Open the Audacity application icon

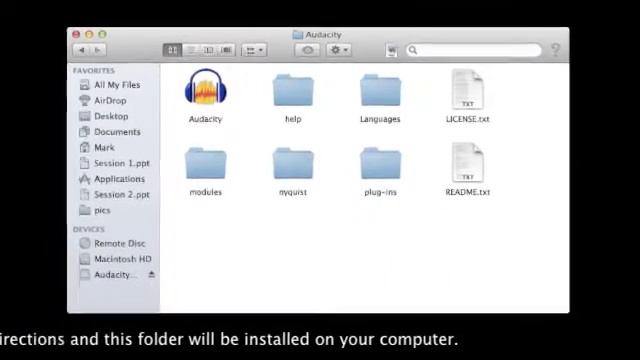point(205,87)
